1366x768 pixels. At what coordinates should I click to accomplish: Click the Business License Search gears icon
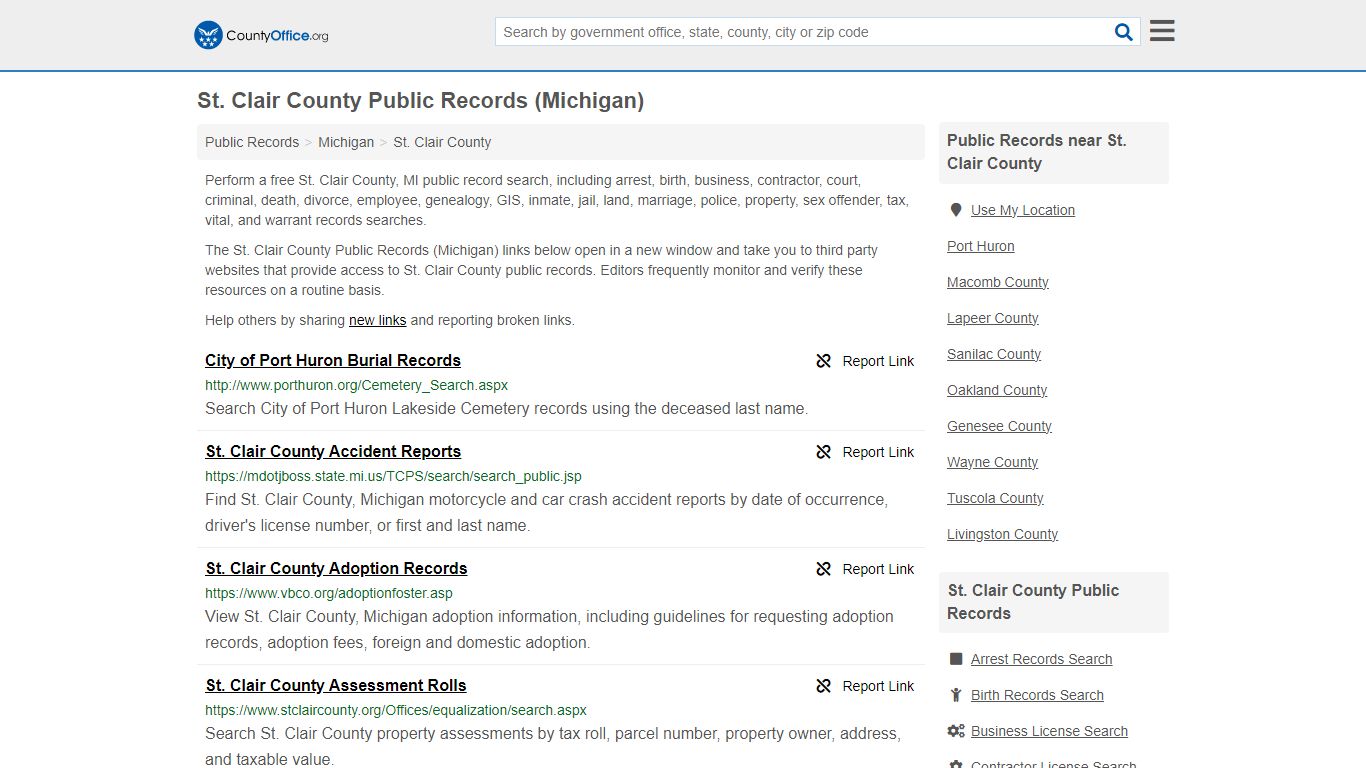pos(956,731)
